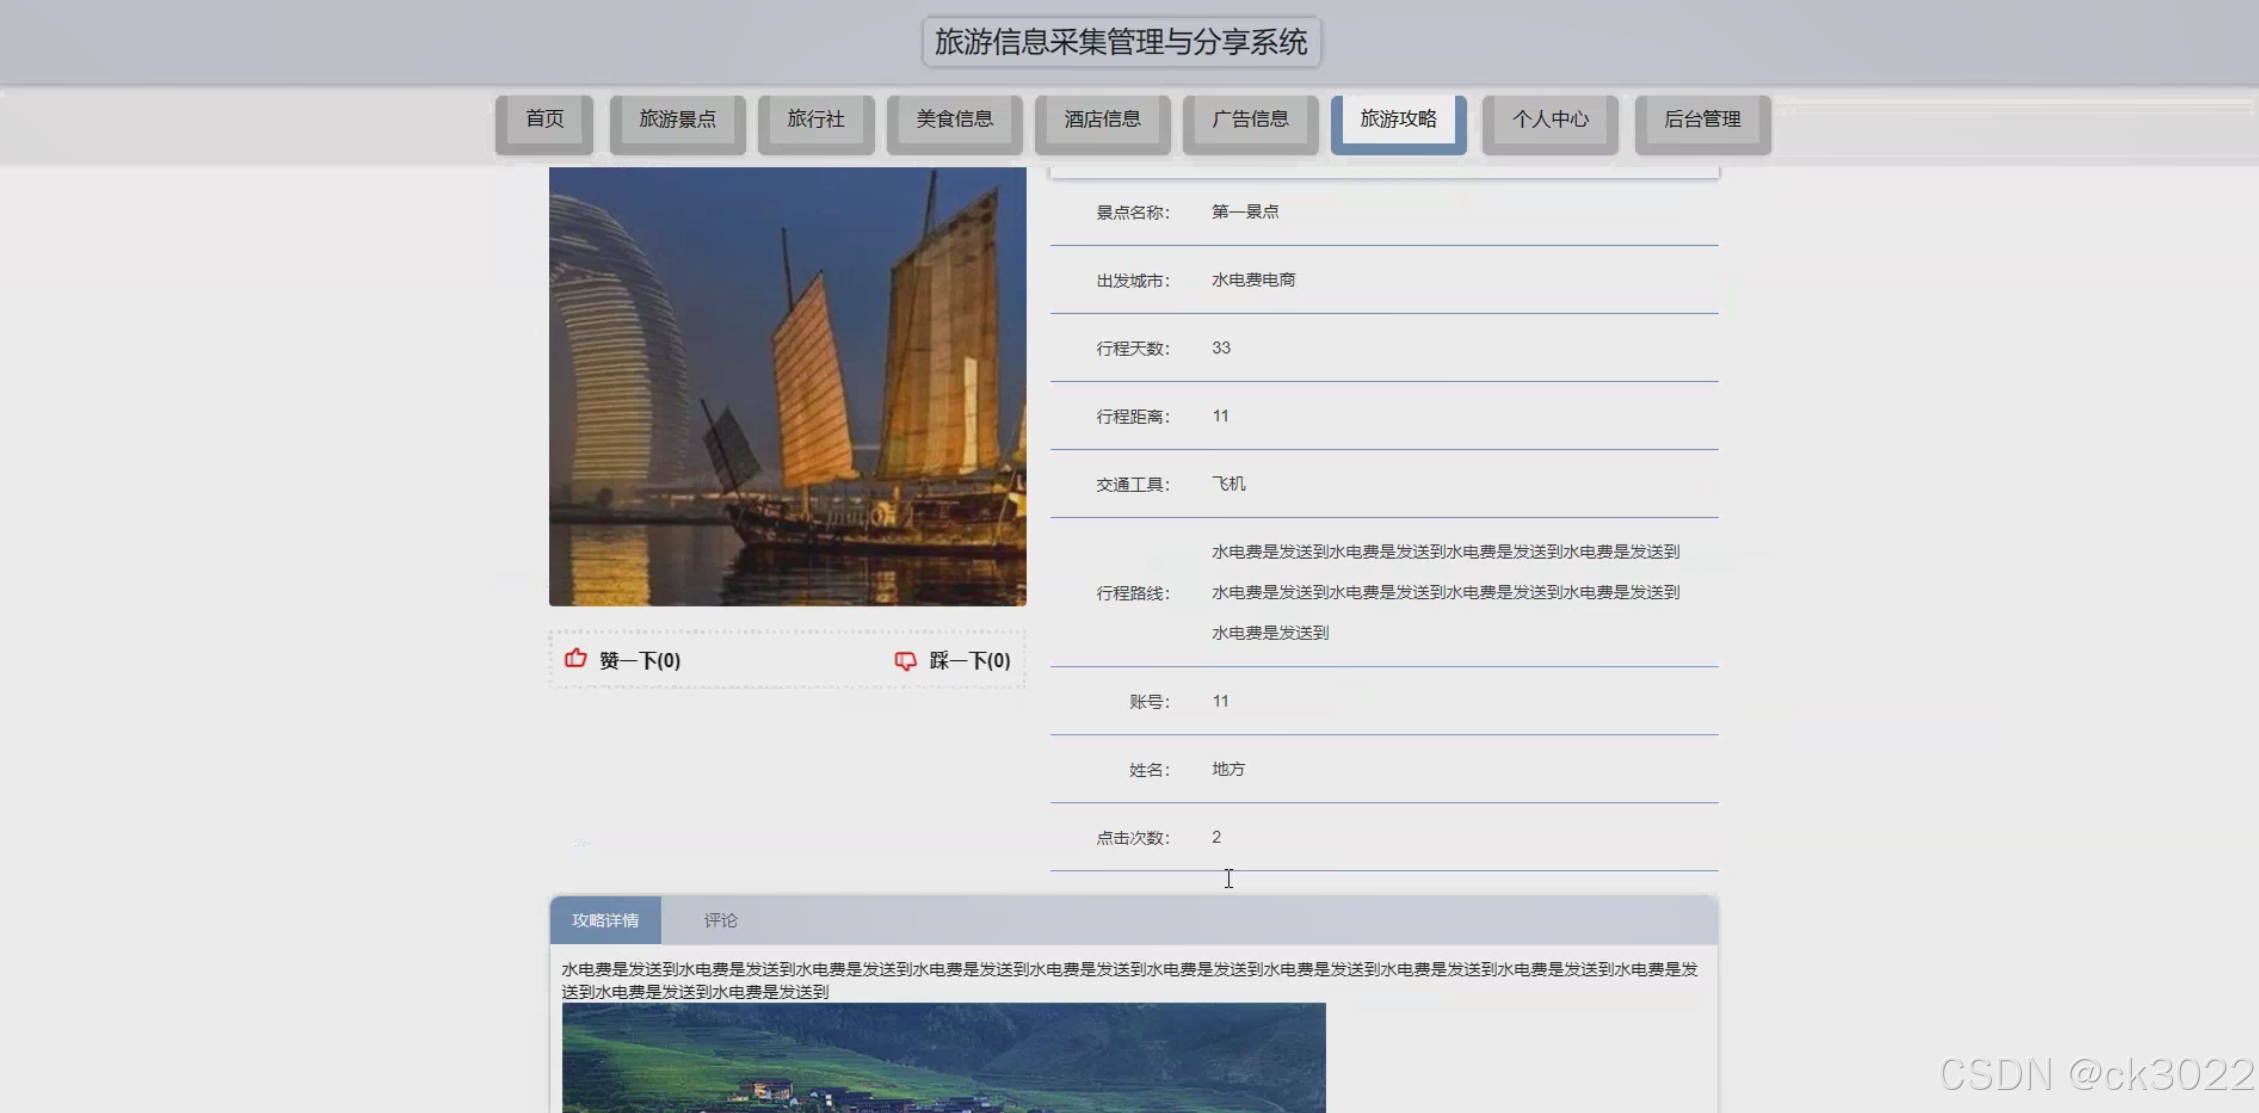The width and height of the screenshot is (2259, 1113).
Task: Go to 后台管理 admin backend
Action: coord(1702,120)
